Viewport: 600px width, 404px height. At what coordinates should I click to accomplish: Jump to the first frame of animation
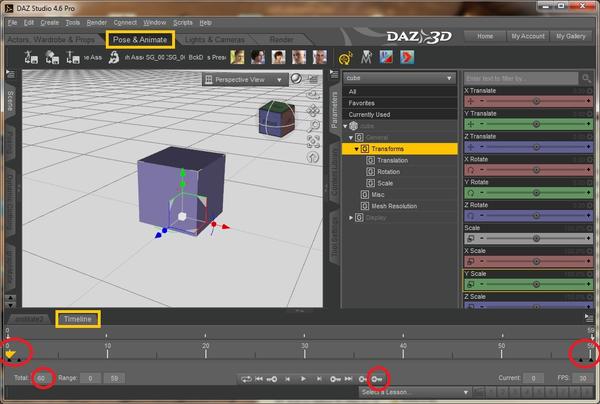click(259, 379)
